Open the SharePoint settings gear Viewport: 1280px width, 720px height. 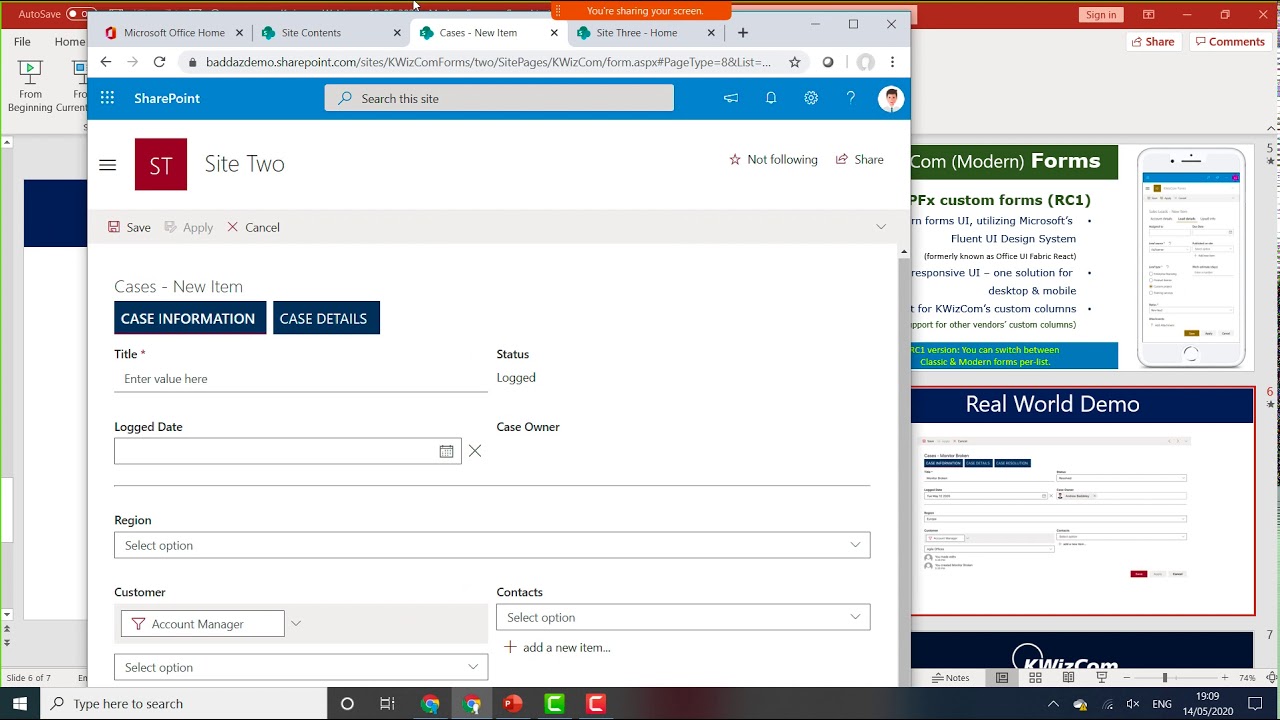(x=811, y=98)
